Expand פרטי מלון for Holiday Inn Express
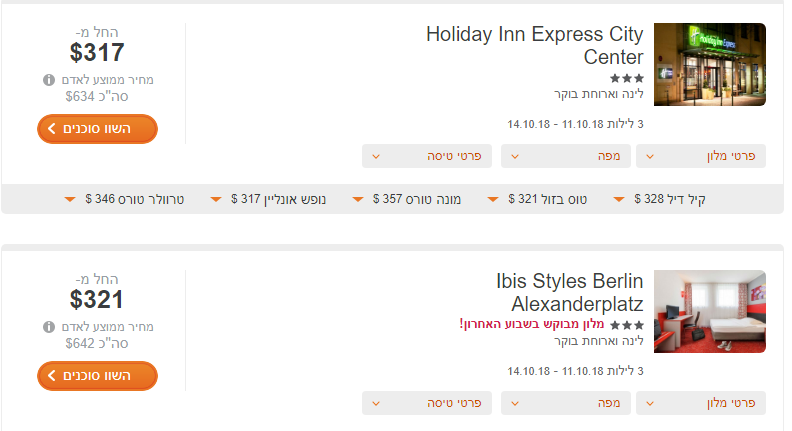 [701, 156]
